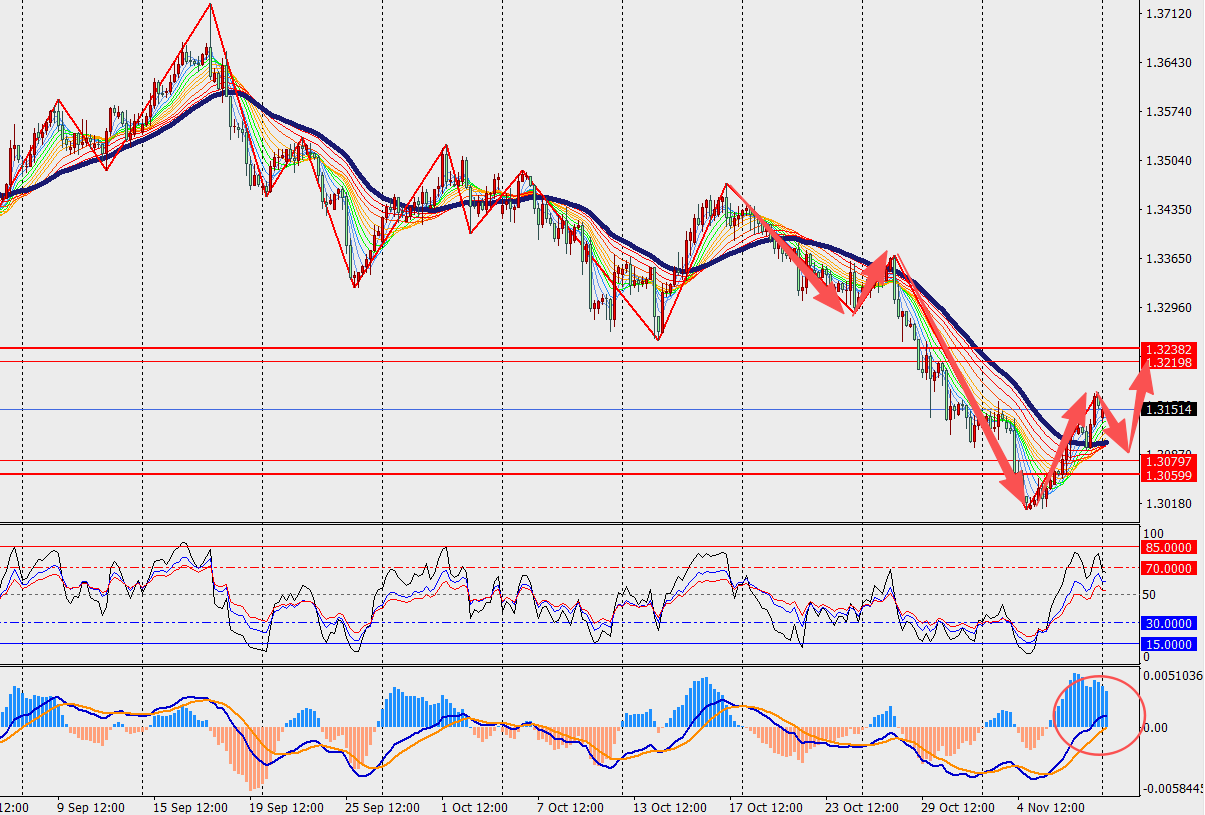Select the red 1.32198 price level label
This screenshot has height=815, width=1205.
[1169, 362]
